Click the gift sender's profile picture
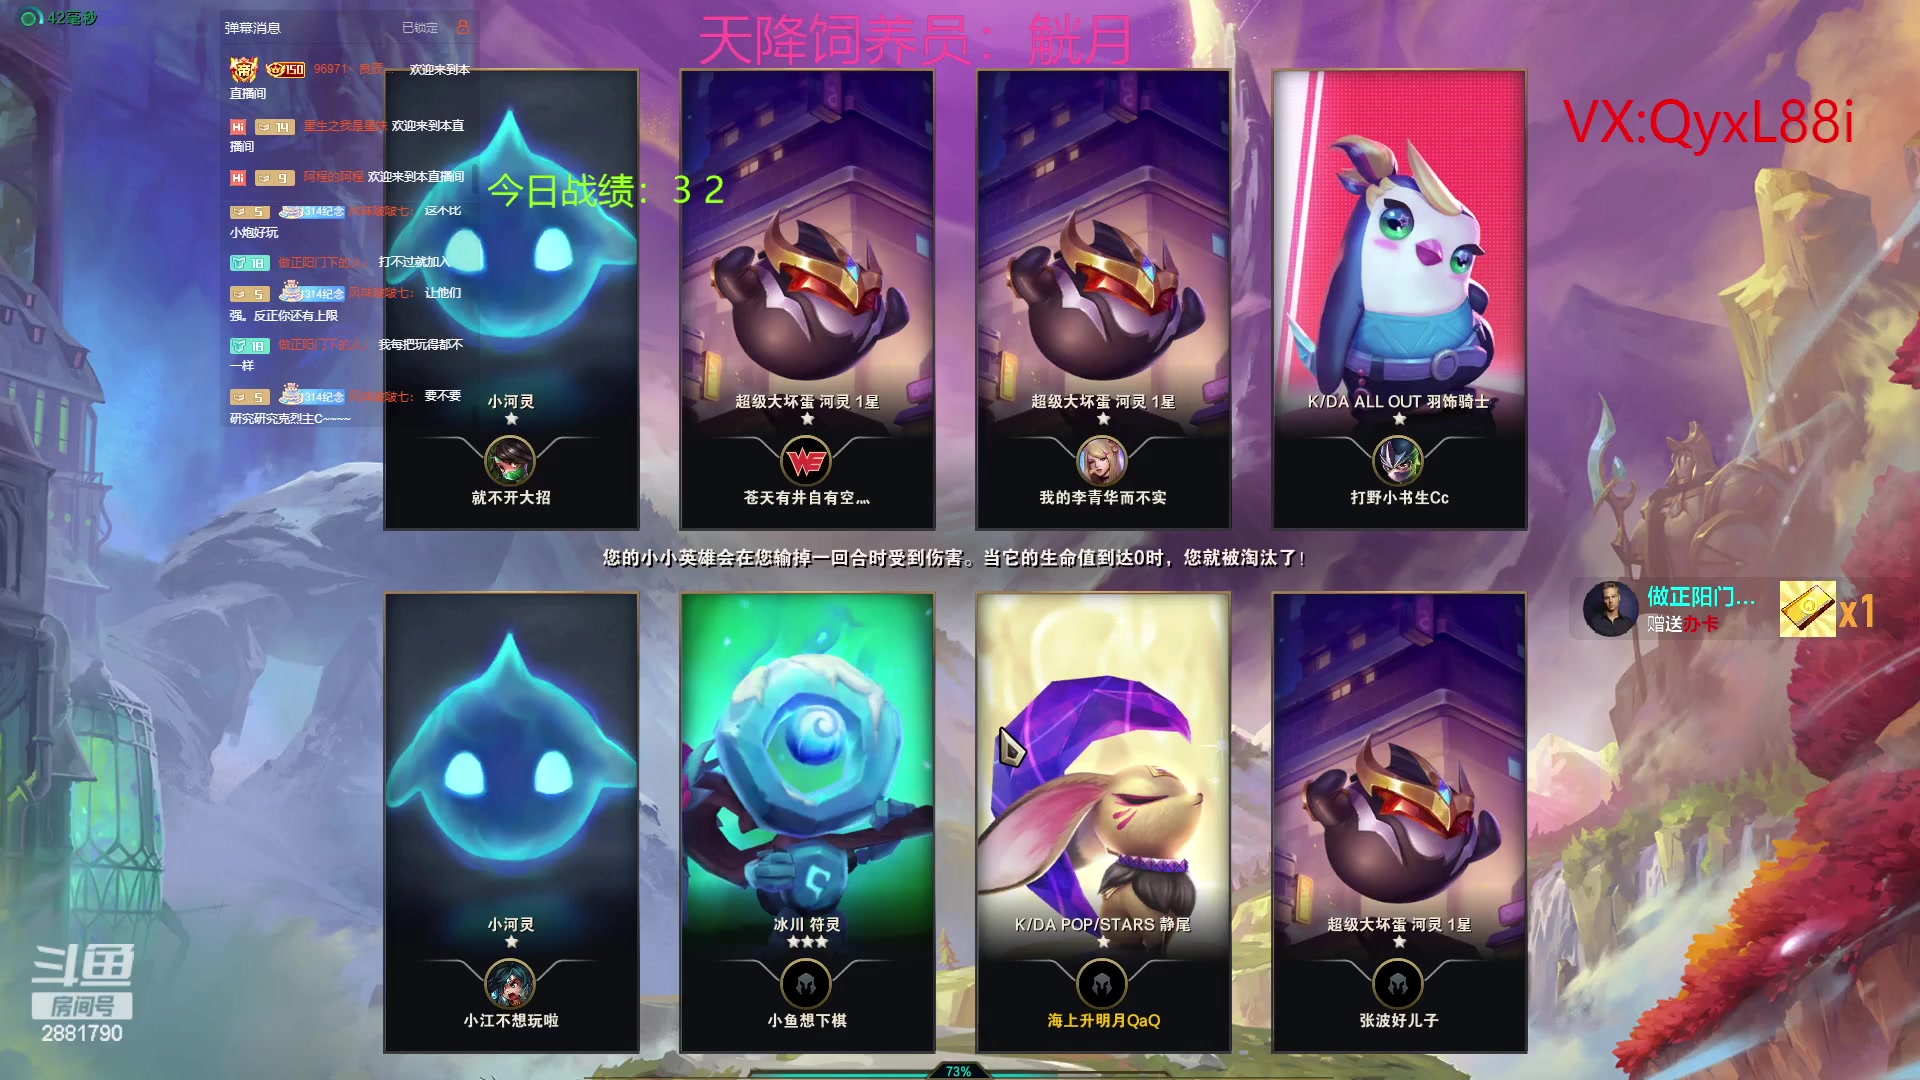 click(x=1610, y=609)
